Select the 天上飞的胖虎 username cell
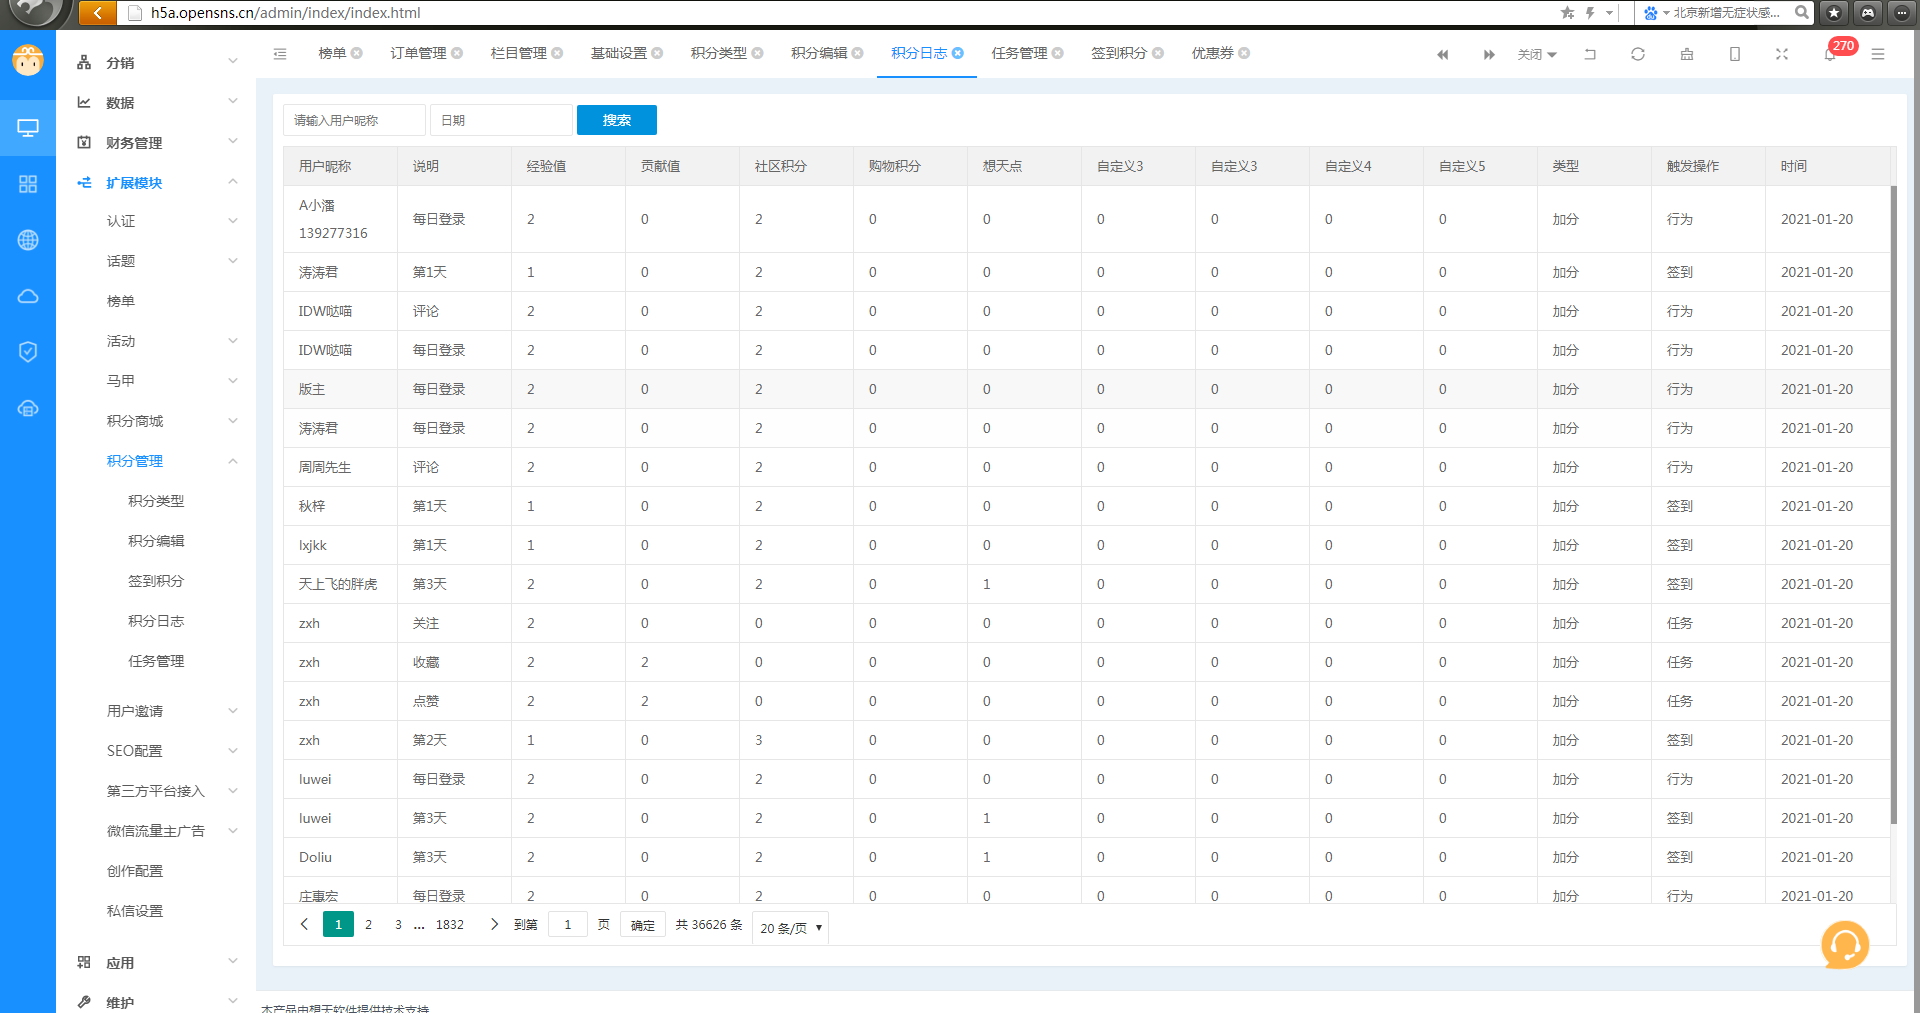 (x=338, y=584)
